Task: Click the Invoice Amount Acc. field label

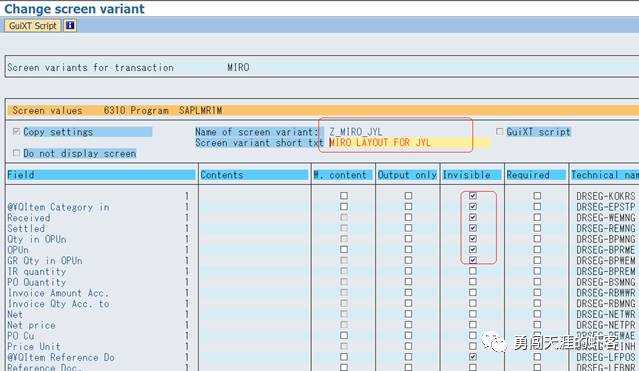Action: (x=58, y=293)
